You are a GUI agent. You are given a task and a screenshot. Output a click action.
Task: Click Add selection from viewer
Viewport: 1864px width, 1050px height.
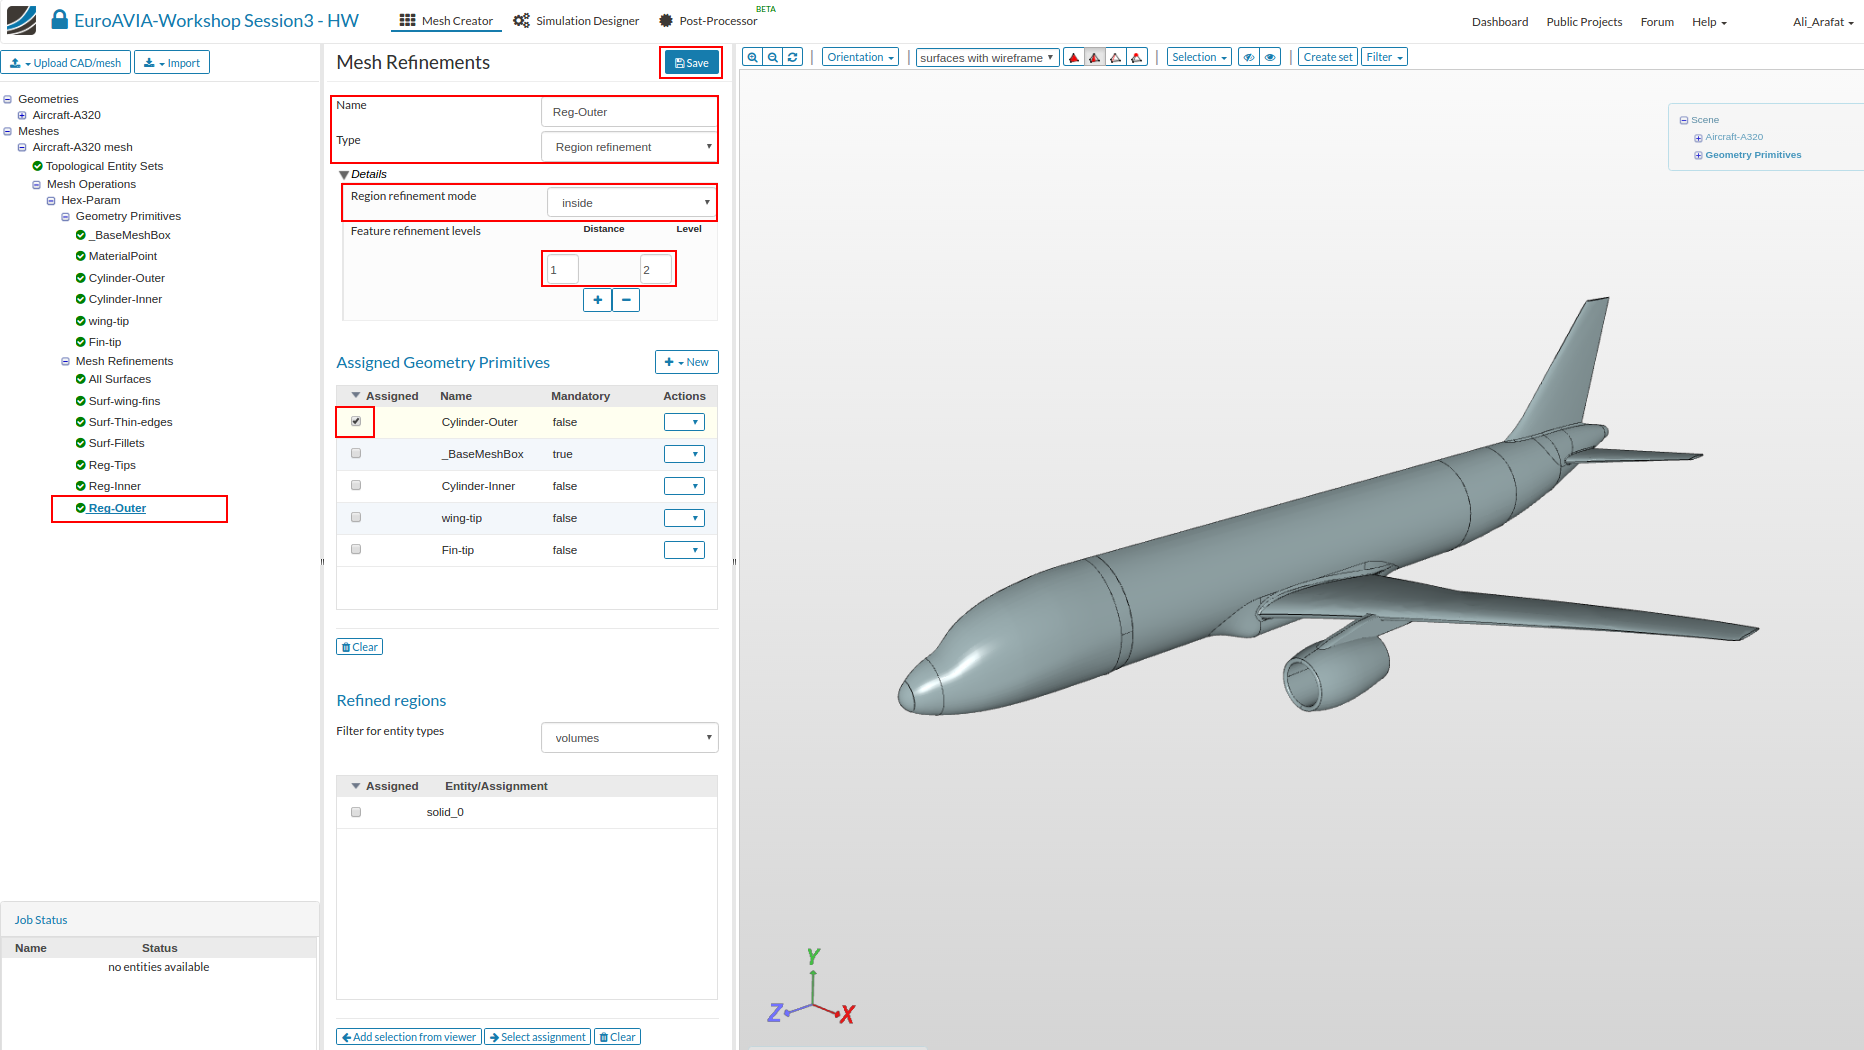tap(409, 1037)
